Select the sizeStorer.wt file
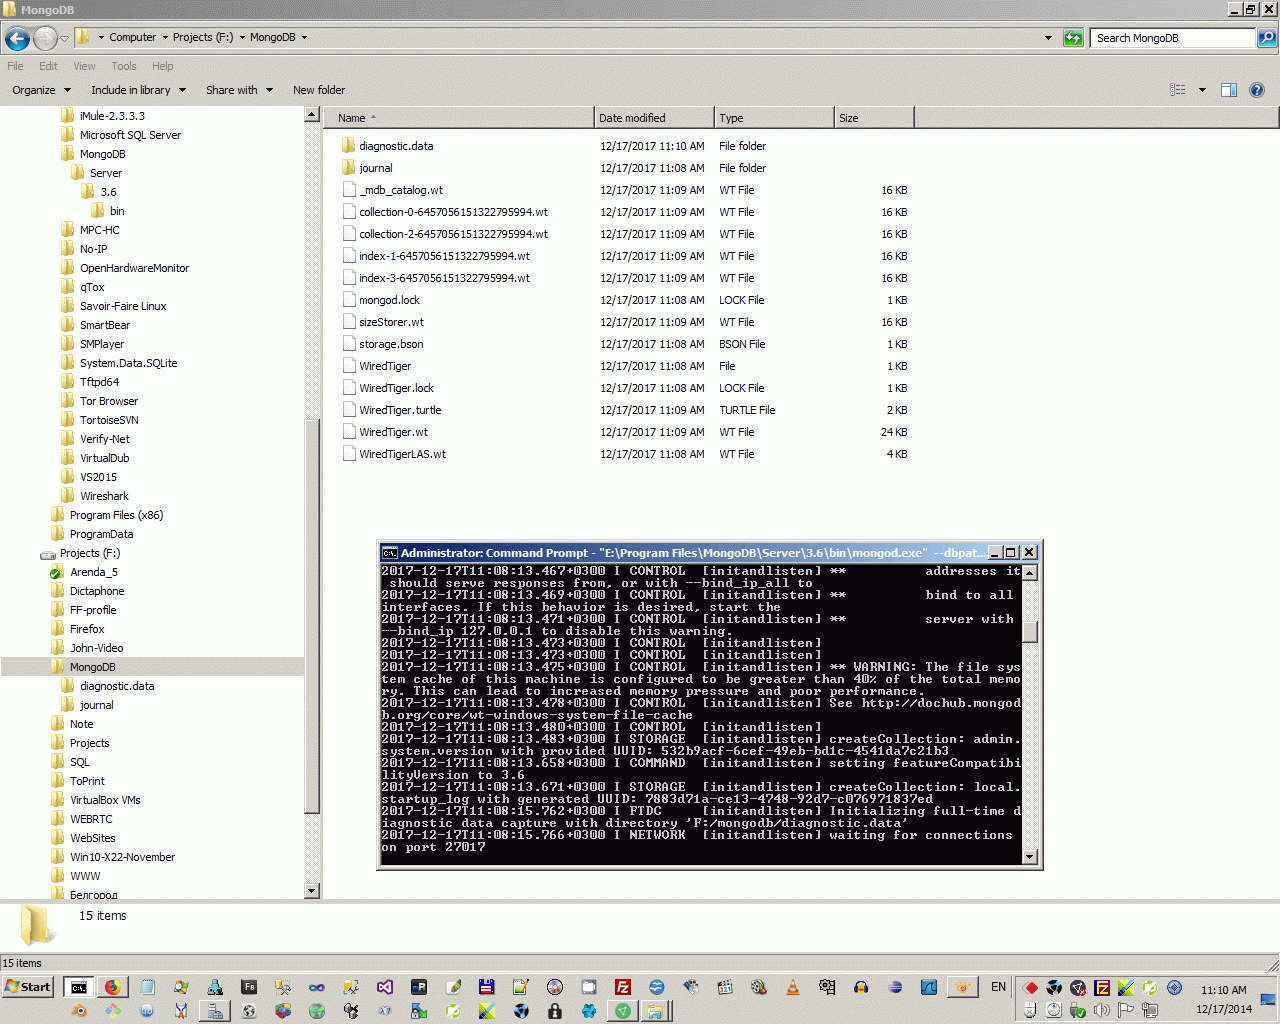 coord(391,322)
